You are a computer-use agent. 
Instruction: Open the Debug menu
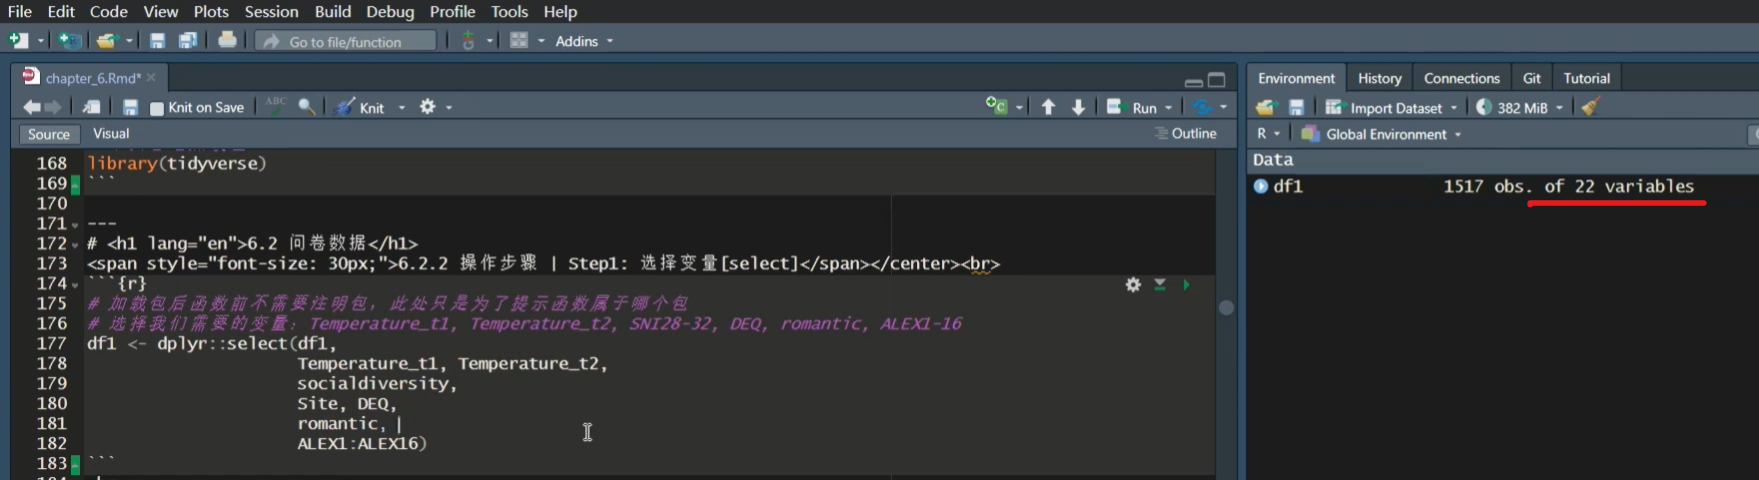390,11
